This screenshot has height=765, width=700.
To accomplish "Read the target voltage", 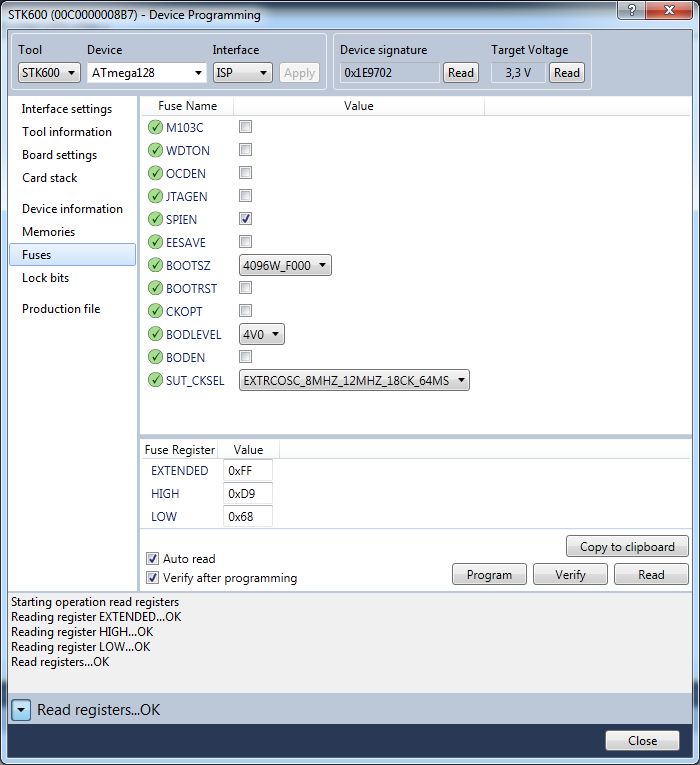I will point(567,73).
